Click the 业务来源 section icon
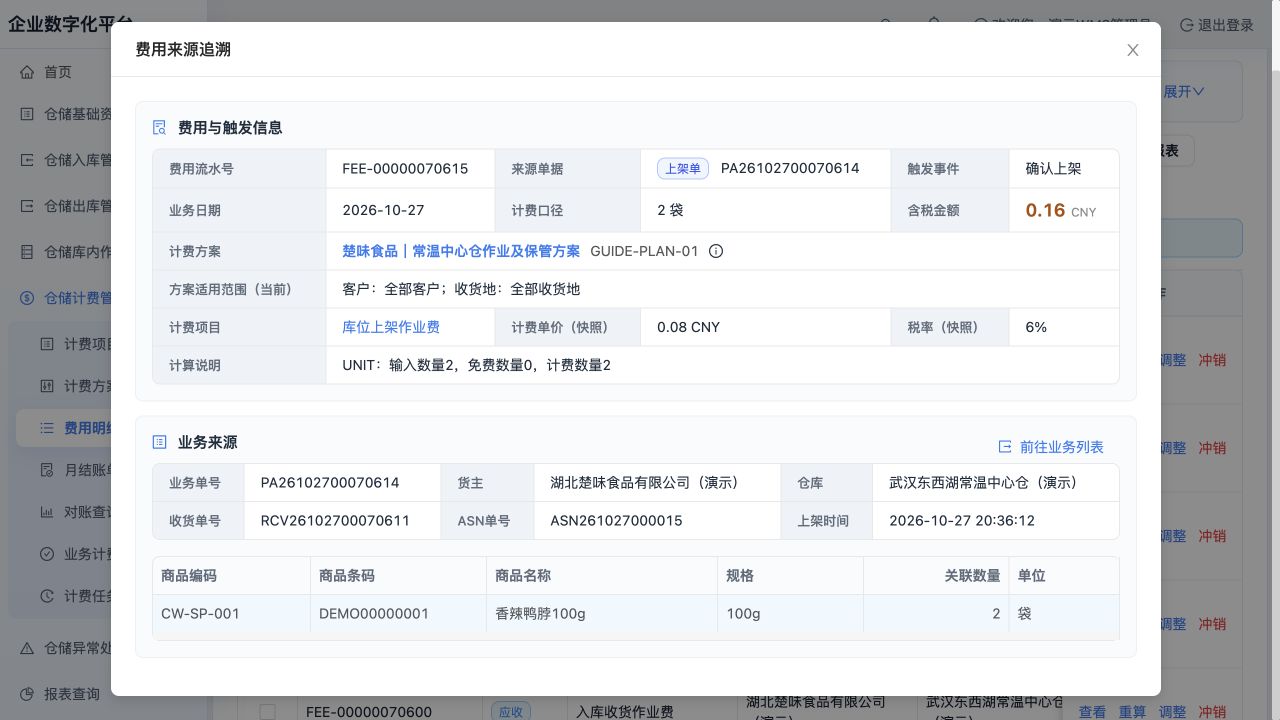1280x720 pixels. (x=159, y=442)
